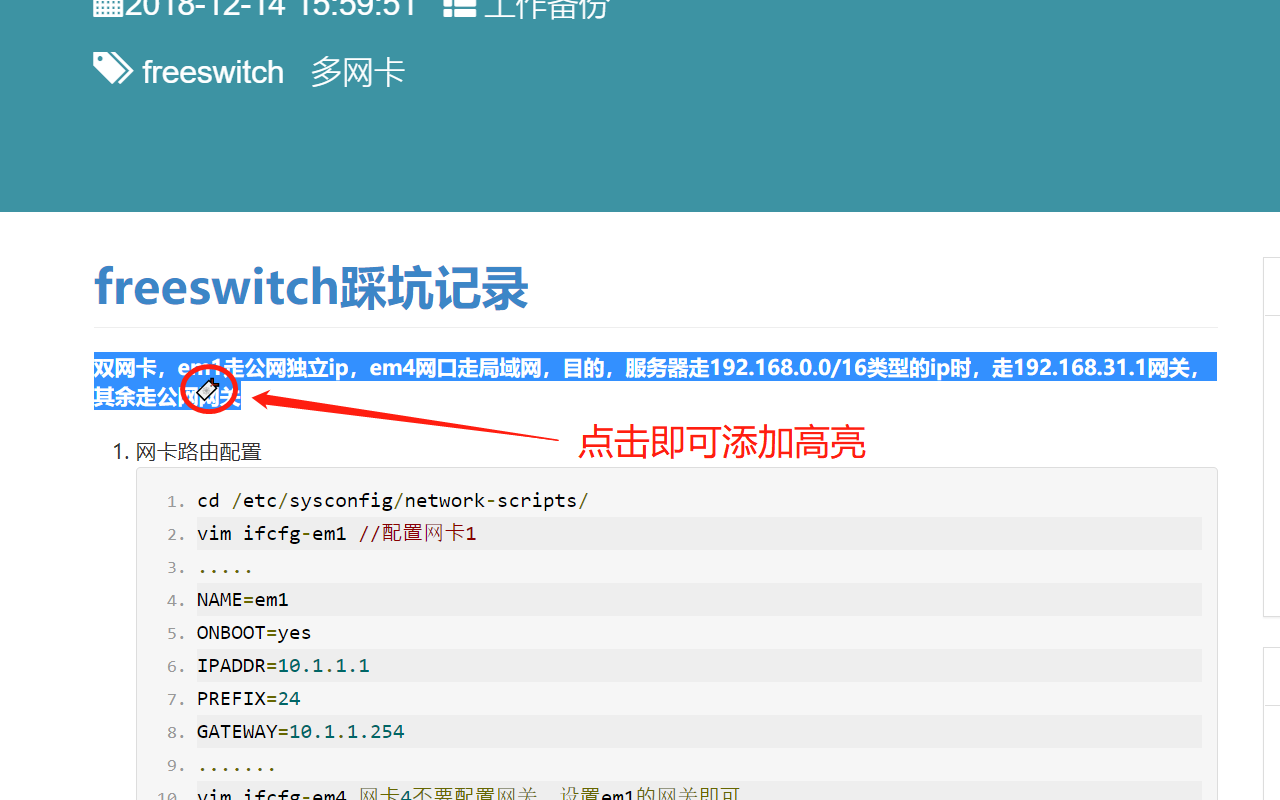
Task: Click code line cd /etc/sysconfig/network-scripts/
Action: point(393,501)
